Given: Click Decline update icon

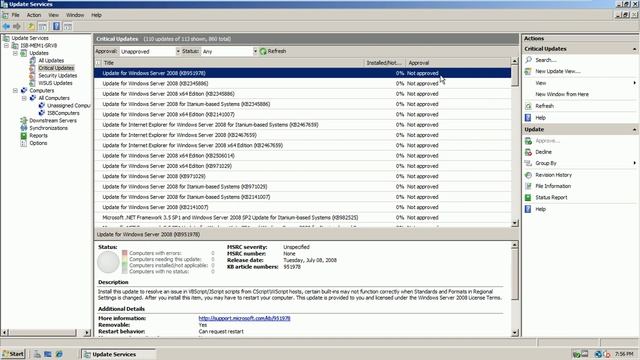Looking at the screenshot, I should [528, 152].
